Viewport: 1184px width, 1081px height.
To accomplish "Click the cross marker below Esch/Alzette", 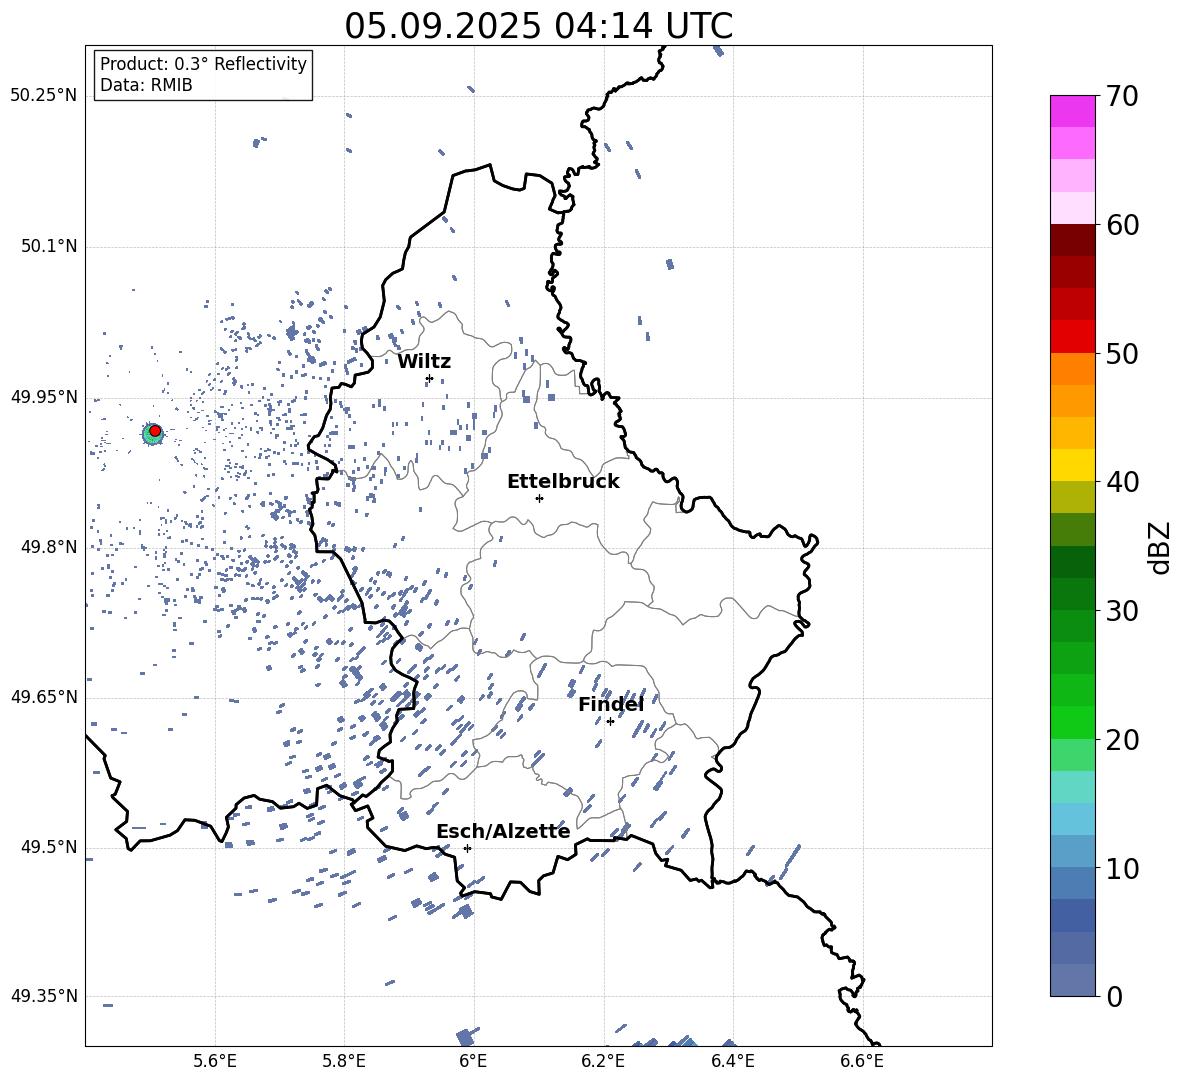I will coord(467,848).
